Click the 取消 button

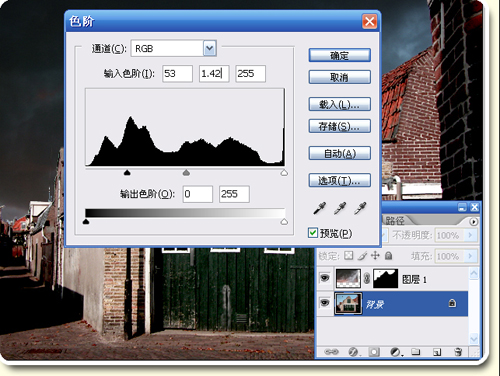pyautogui.click(x=340, y=77)
